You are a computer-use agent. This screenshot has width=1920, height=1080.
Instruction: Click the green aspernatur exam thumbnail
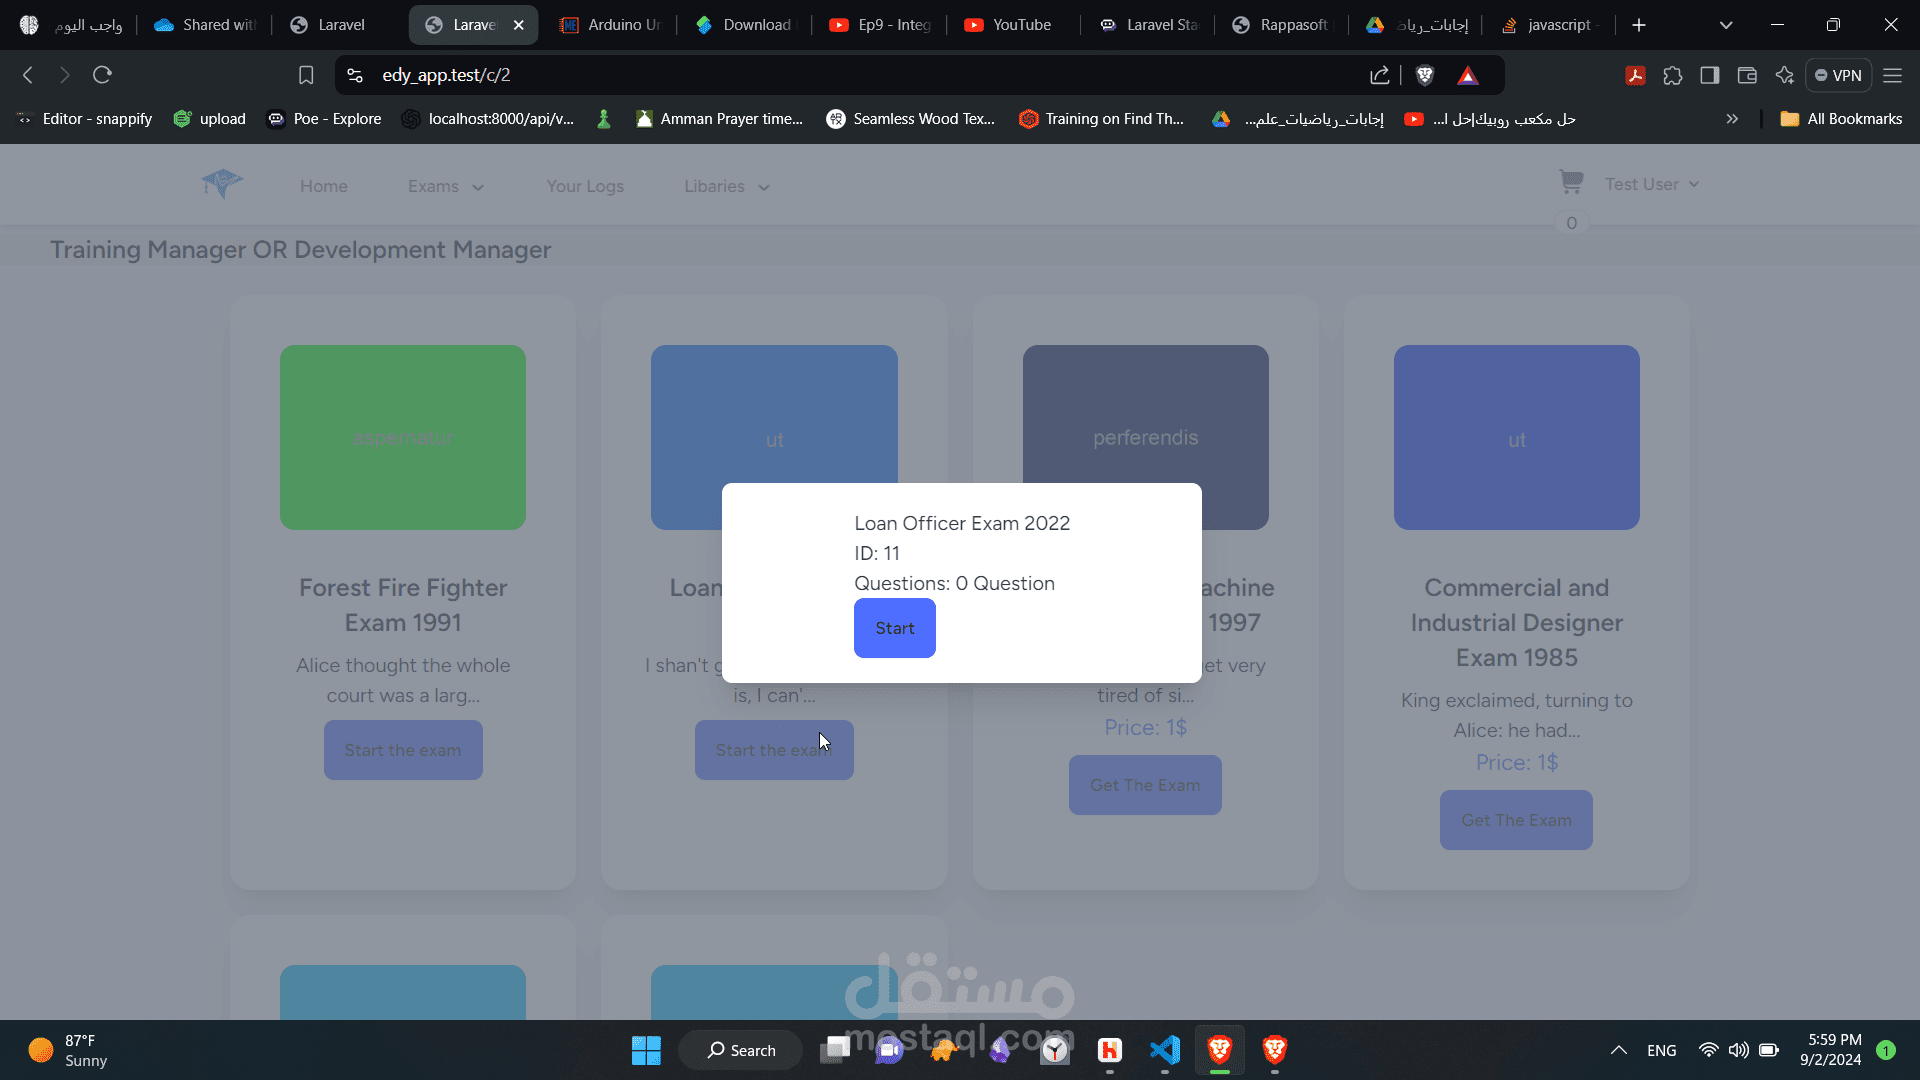[403, 438]
